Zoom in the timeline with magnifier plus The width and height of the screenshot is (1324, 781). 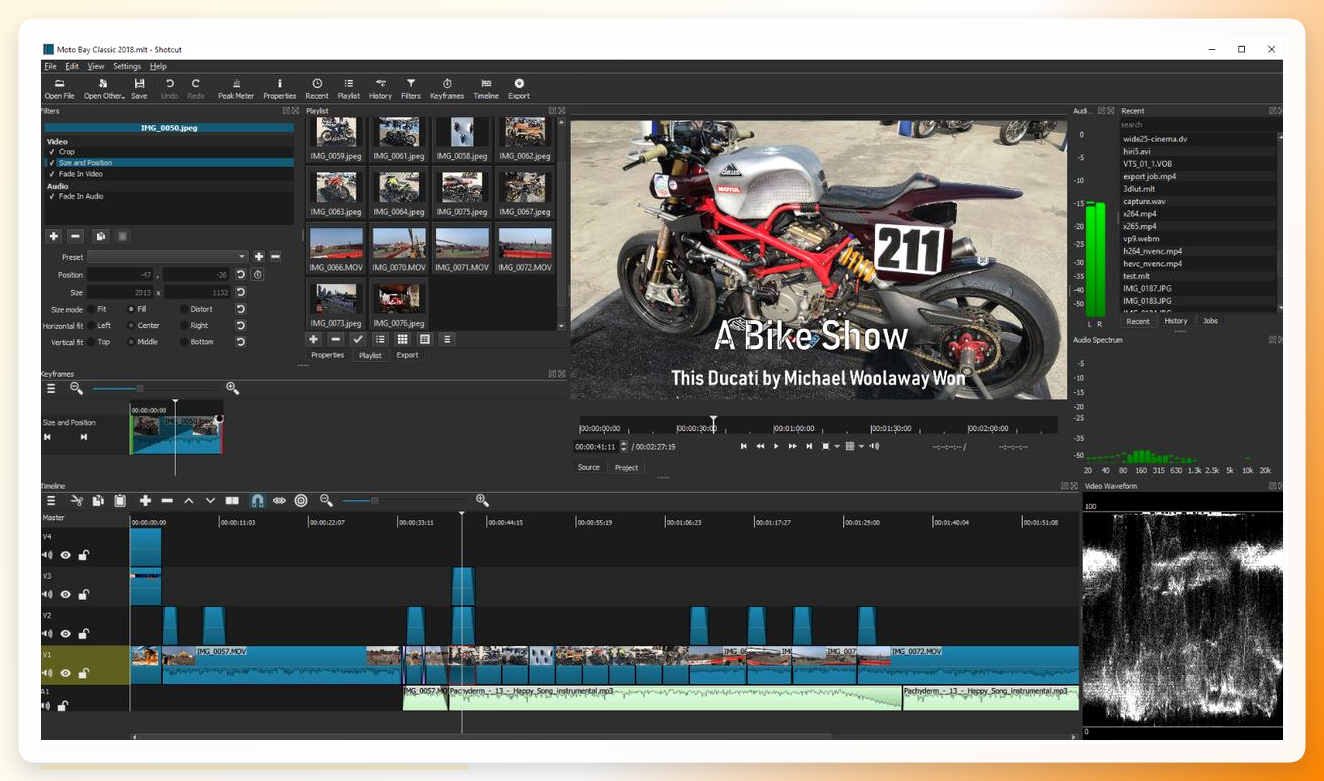(x=482, y=500)
